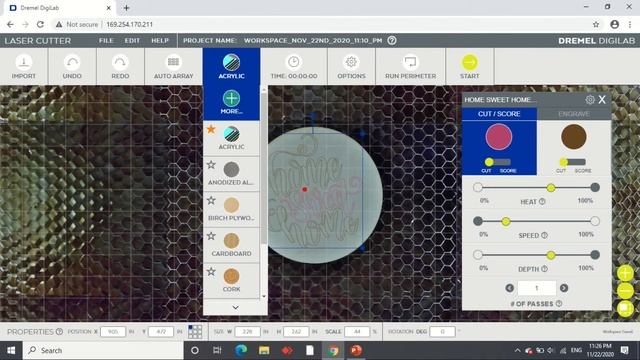The height and width of the screenshot is (360, 640).
Task: Click the Speed slider handle
Action: pos(506,222)
